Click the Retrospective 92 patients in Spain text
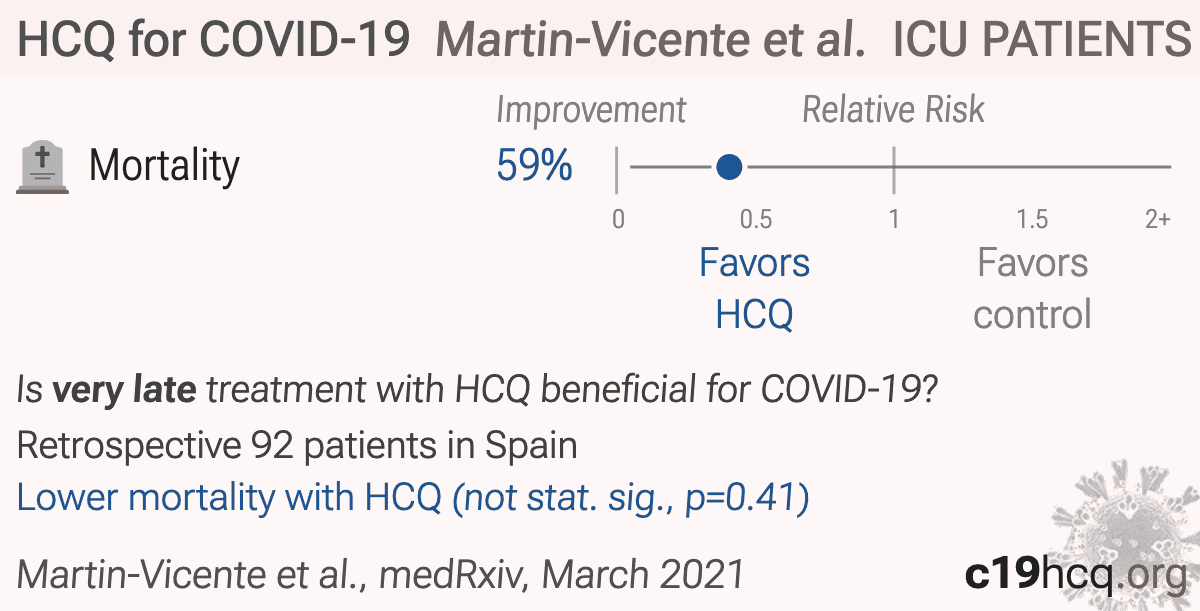The width and height of the screenshot is (1200, 611). tap(298, 445)
